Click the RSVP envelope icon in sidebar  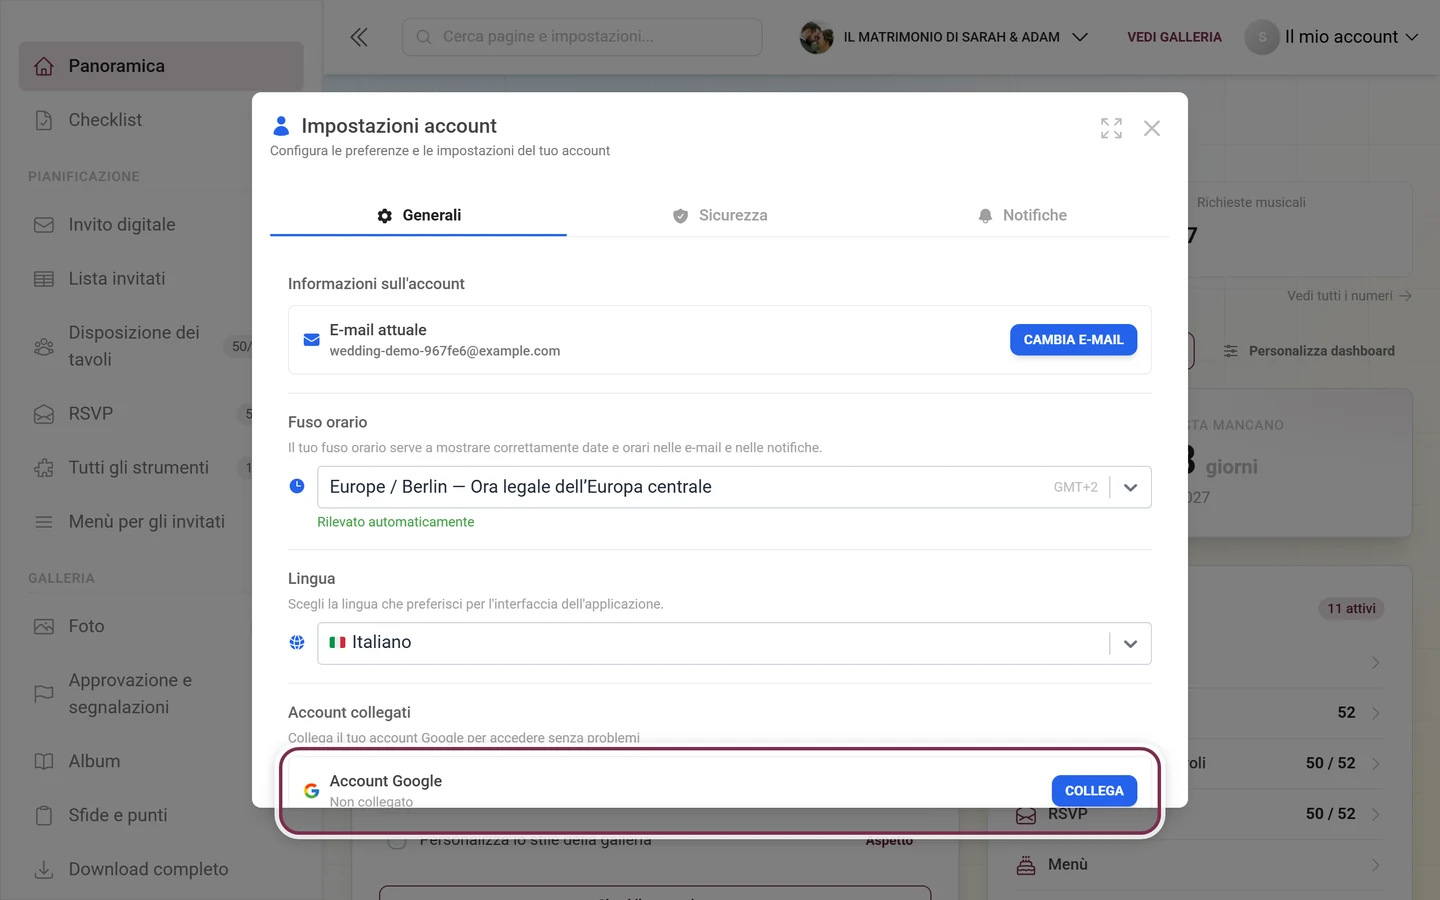click(x=44, y=414)
